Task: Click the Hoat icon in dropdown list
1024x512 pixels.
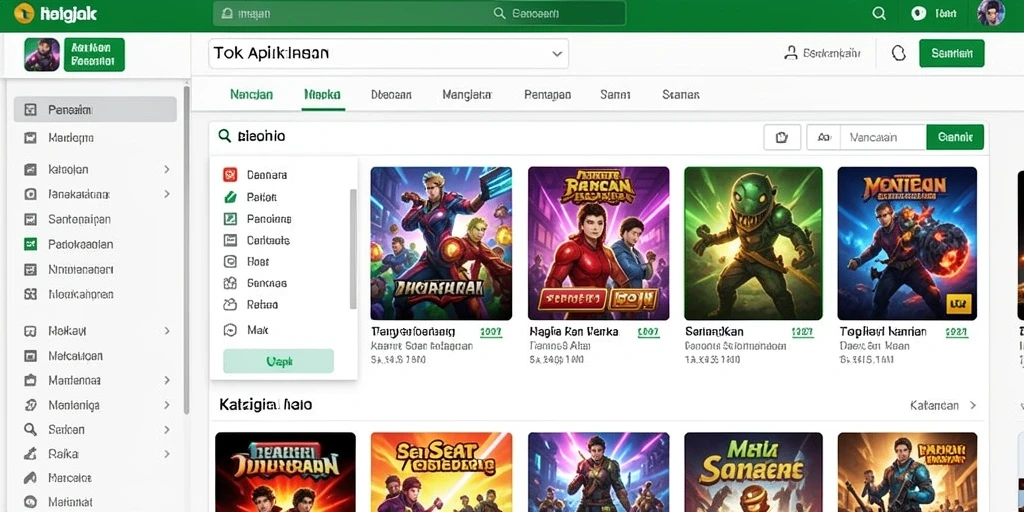Action: (230, 261)
